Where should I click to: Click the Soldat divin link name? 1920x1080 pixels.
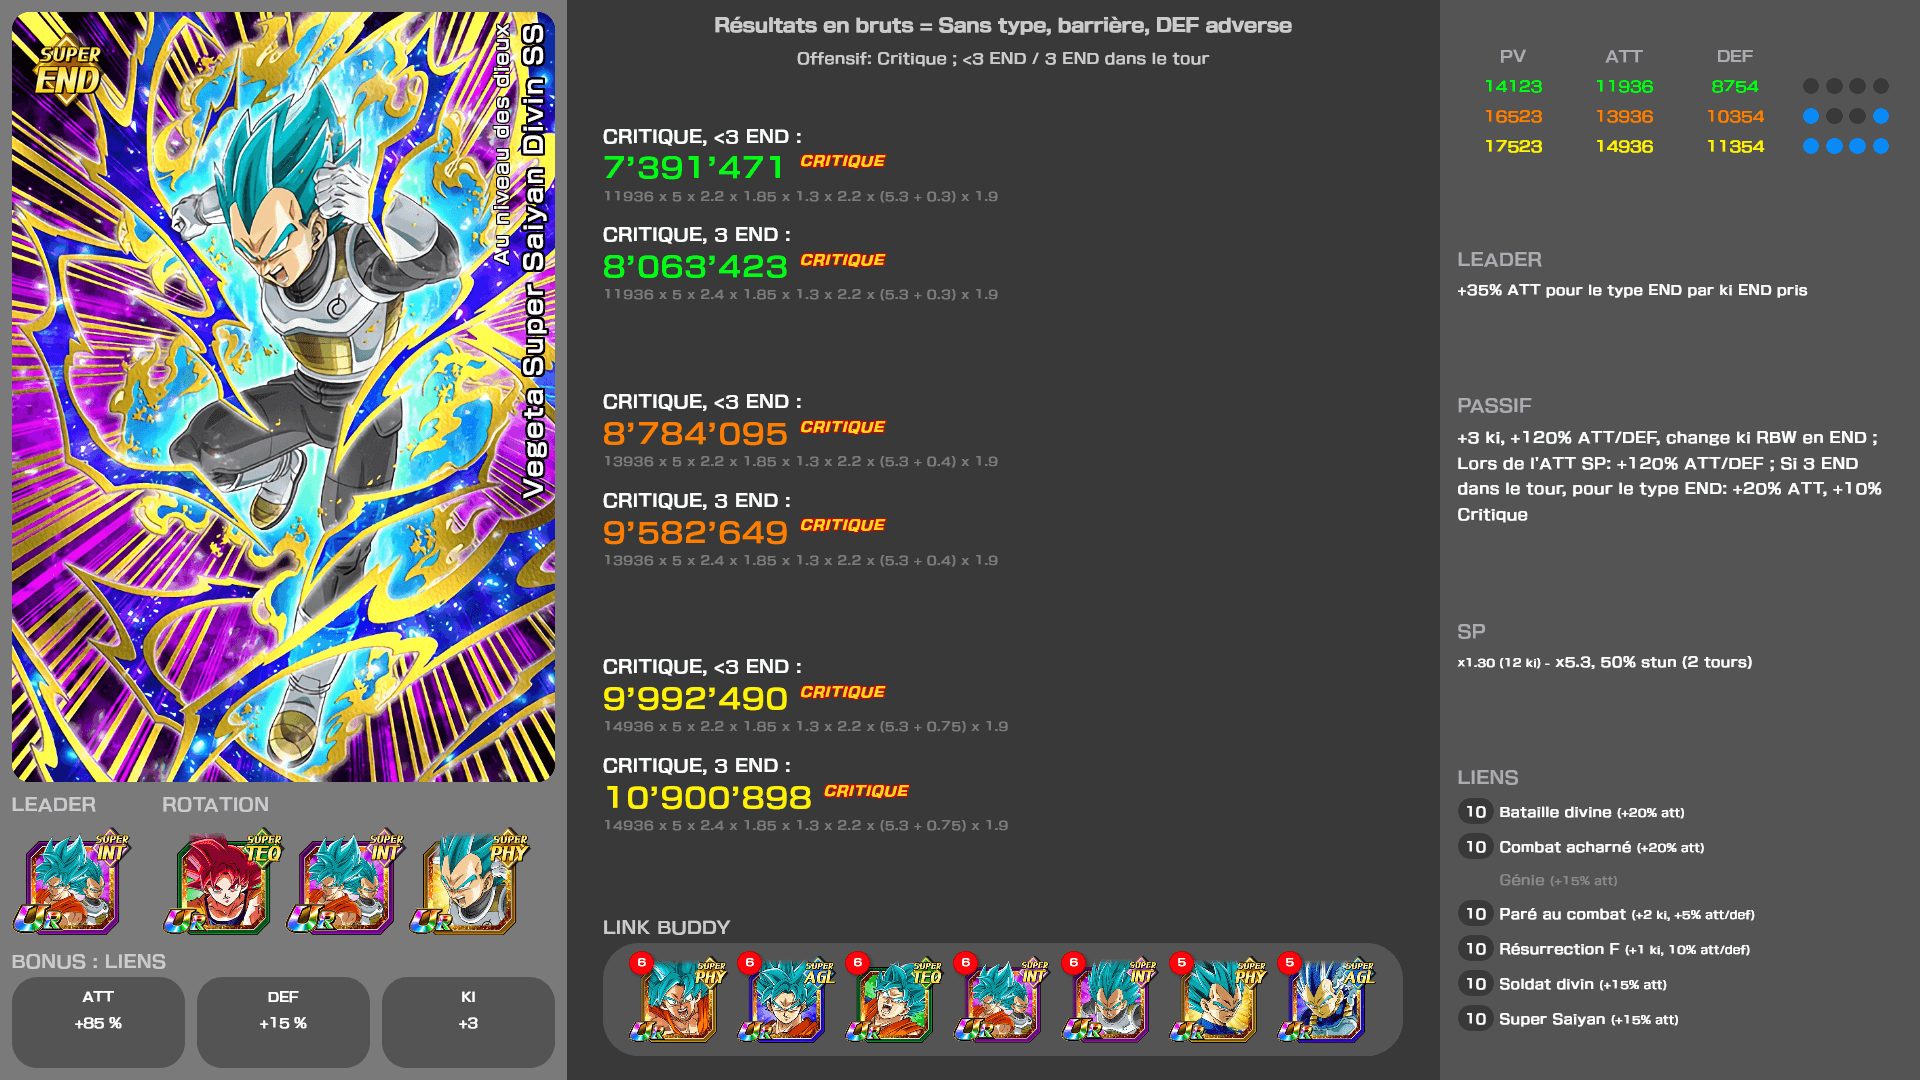pyautogui.click(x=1546, y=984)
